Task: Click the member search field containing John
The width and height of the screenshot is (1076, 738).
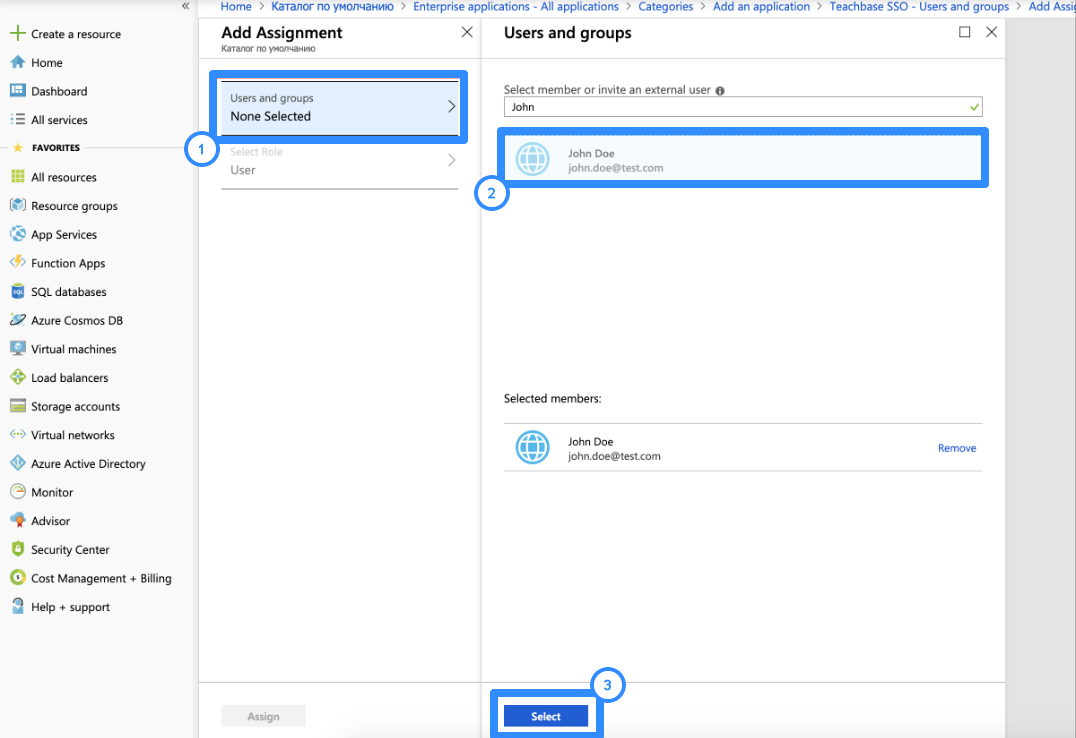Action: coord(740,106)
